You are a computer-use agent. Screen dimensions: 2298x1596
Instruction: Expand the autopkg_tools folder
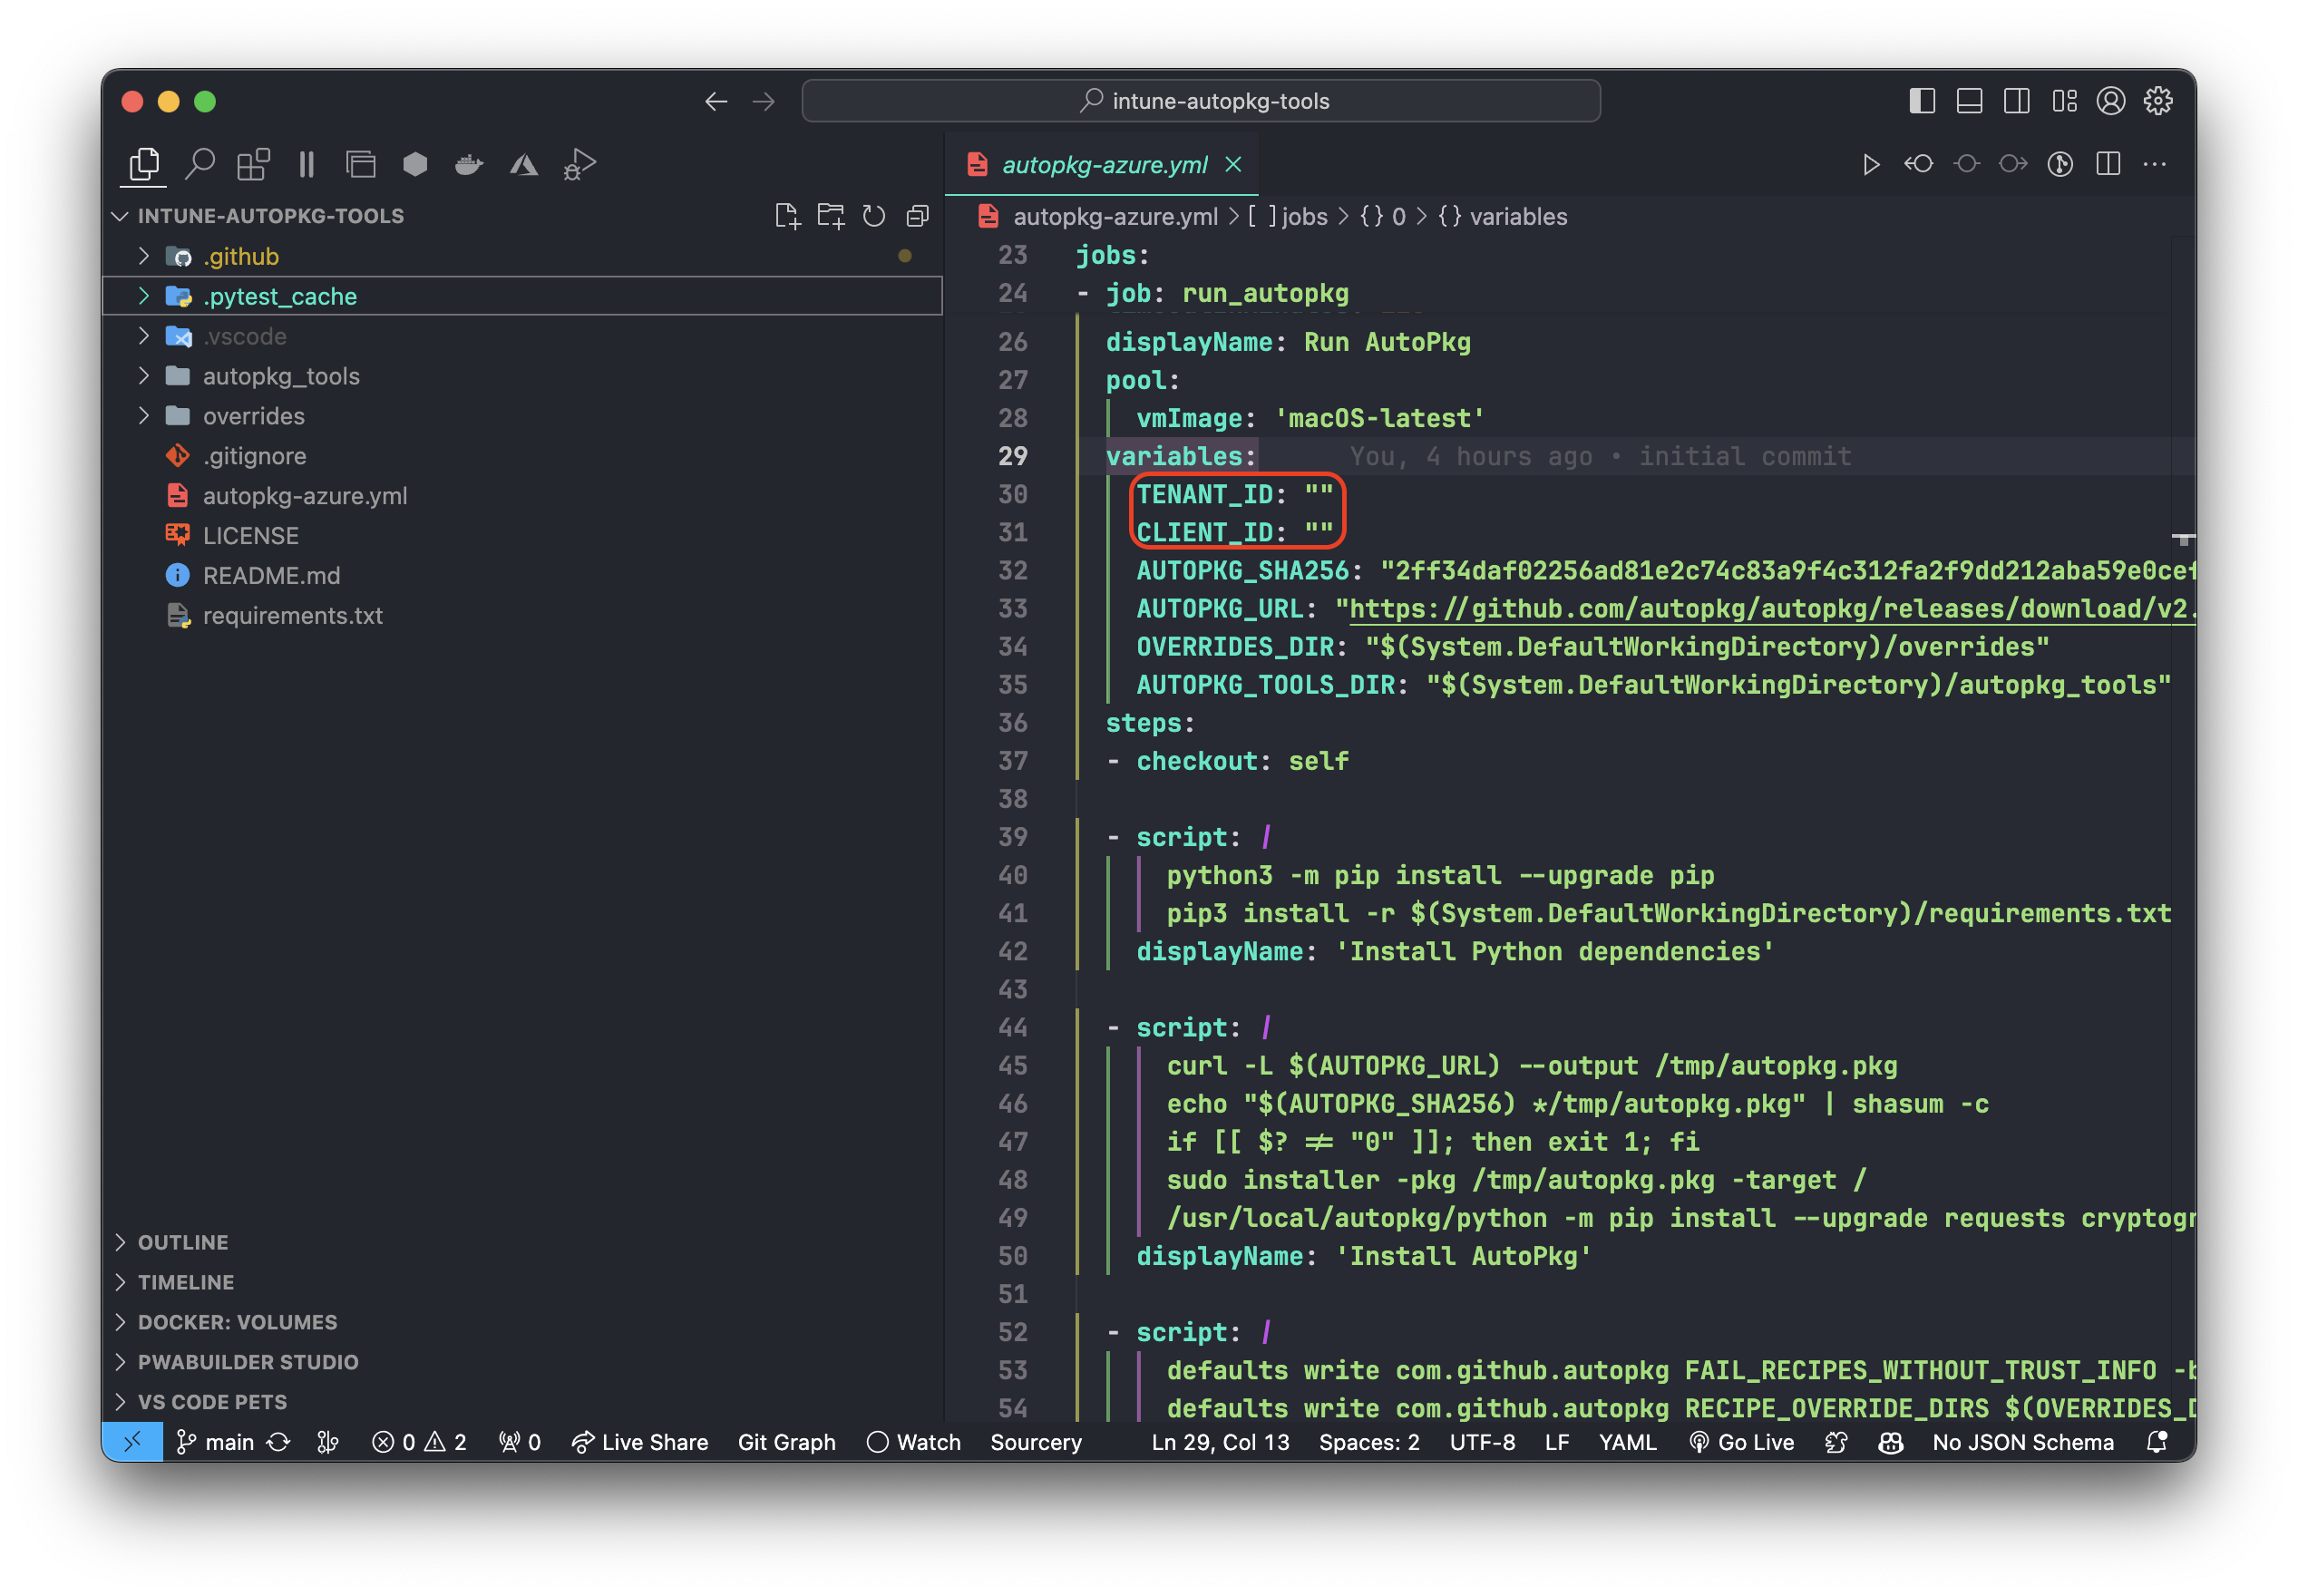click(x=280, y=376)
